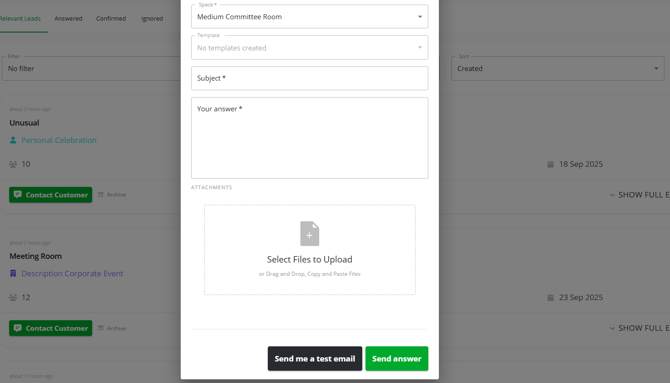Focus the Subject input field
Screen dimensions: 670x383
click(x=310, y=78)
